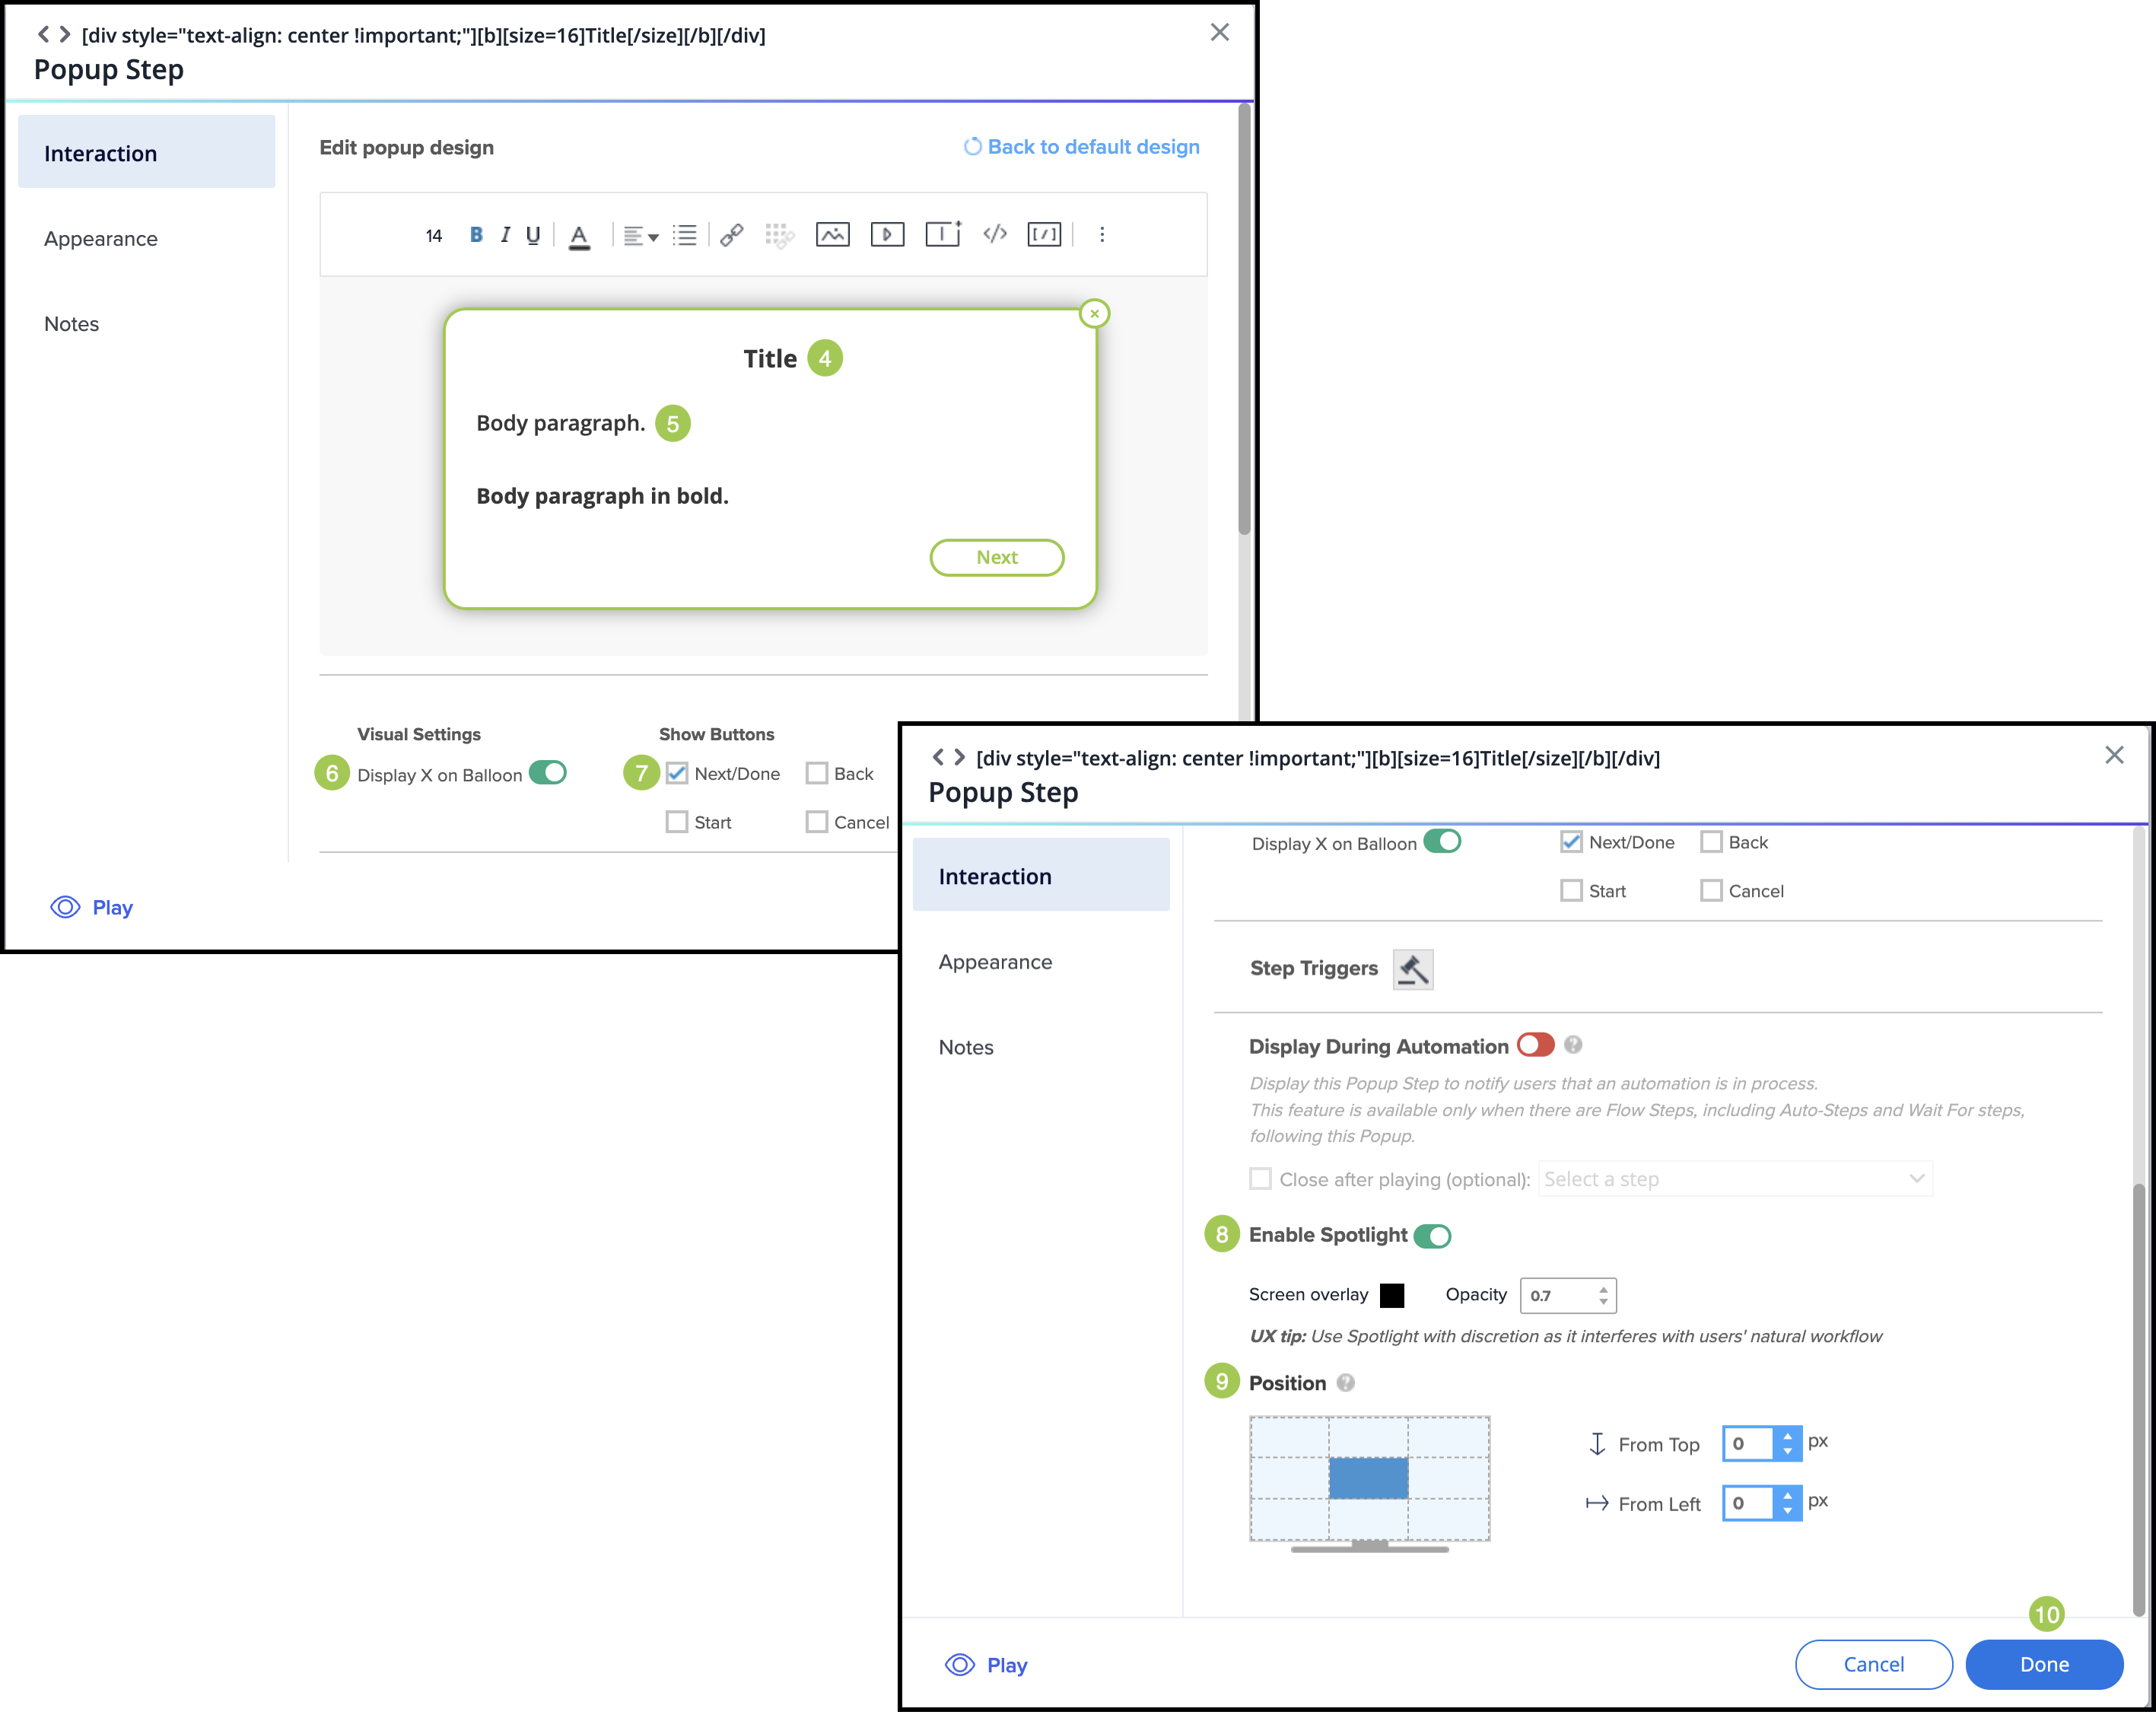Open the more options vertical dots menu
The height and width of the screenshot is (1718, 2156).
(x=1102, y=235)
